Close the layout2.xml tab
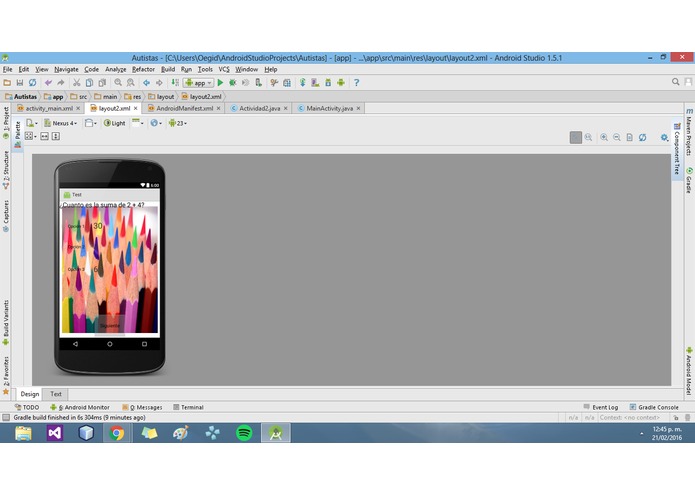 pos(136,108)
